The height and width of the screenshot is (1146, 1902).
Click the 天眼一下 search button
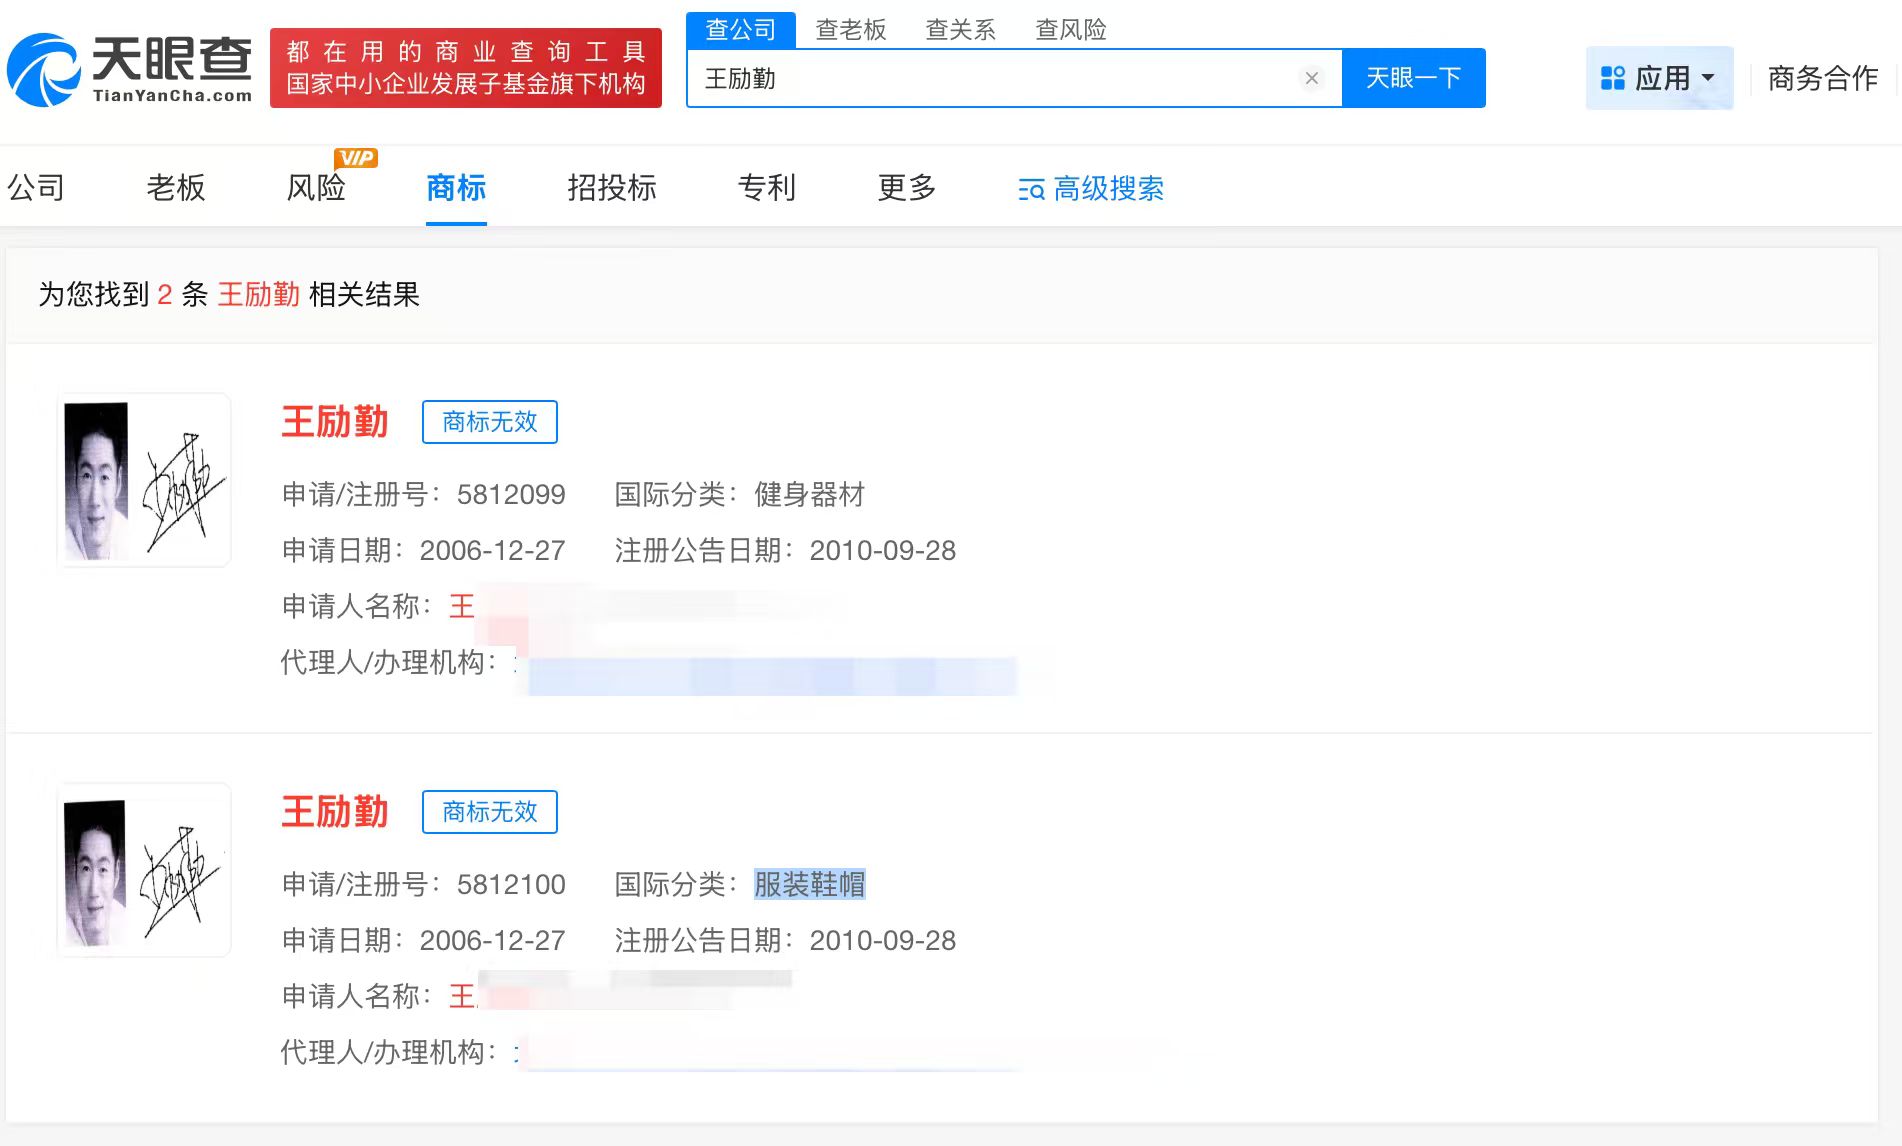pos(1413,77)
